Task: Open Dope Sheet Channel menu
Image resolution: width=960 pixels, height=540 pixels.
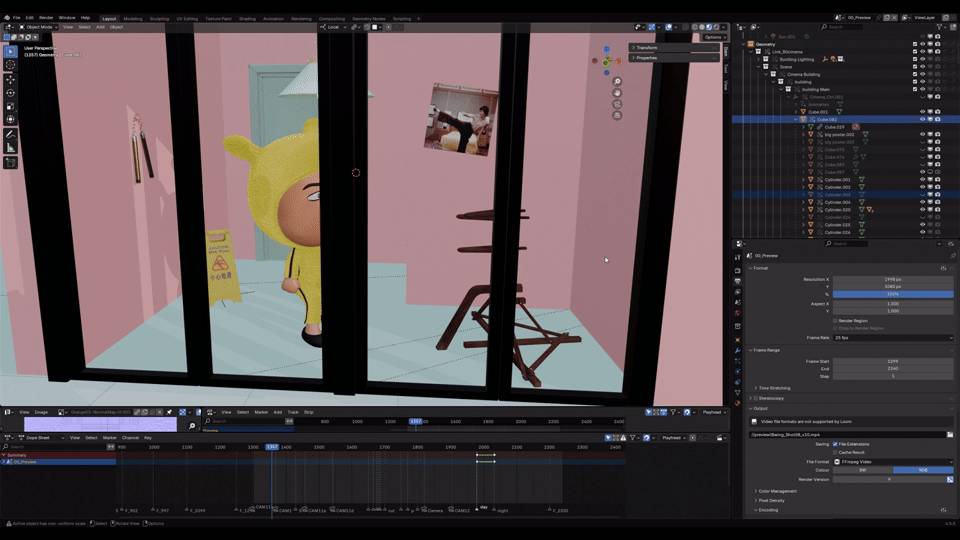Action: click(130, 438)
